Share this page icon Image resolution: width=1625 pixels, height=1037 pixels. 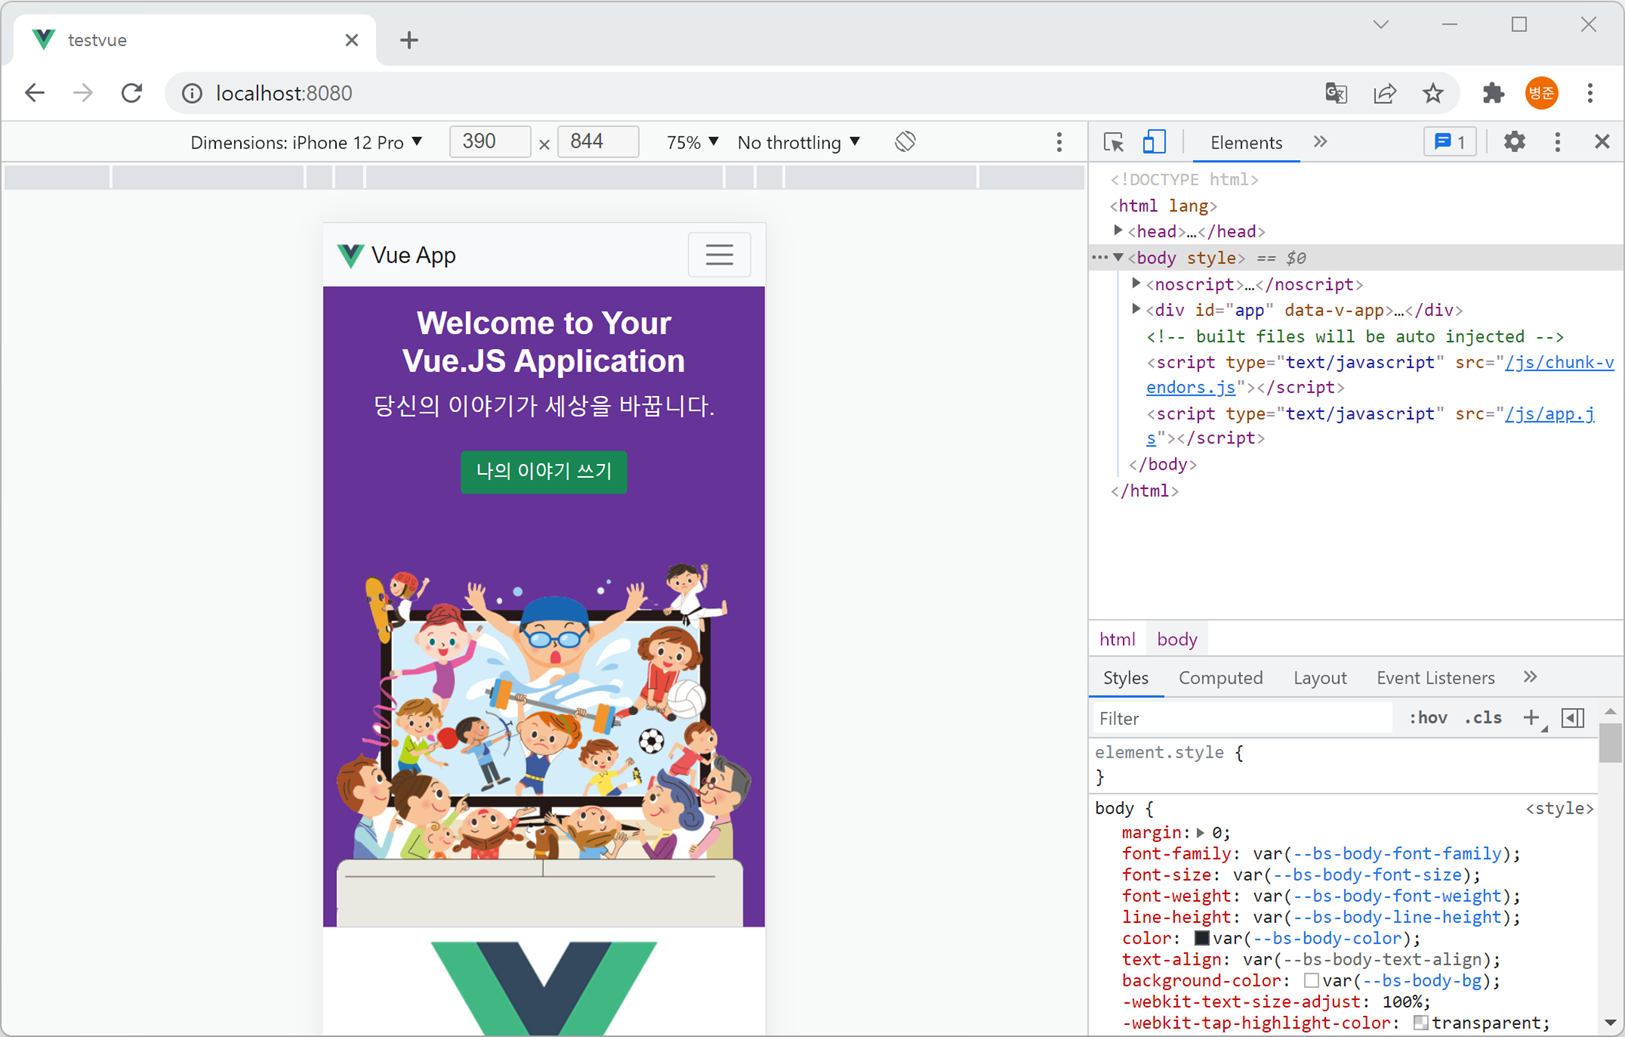(x=1385, y=93)
